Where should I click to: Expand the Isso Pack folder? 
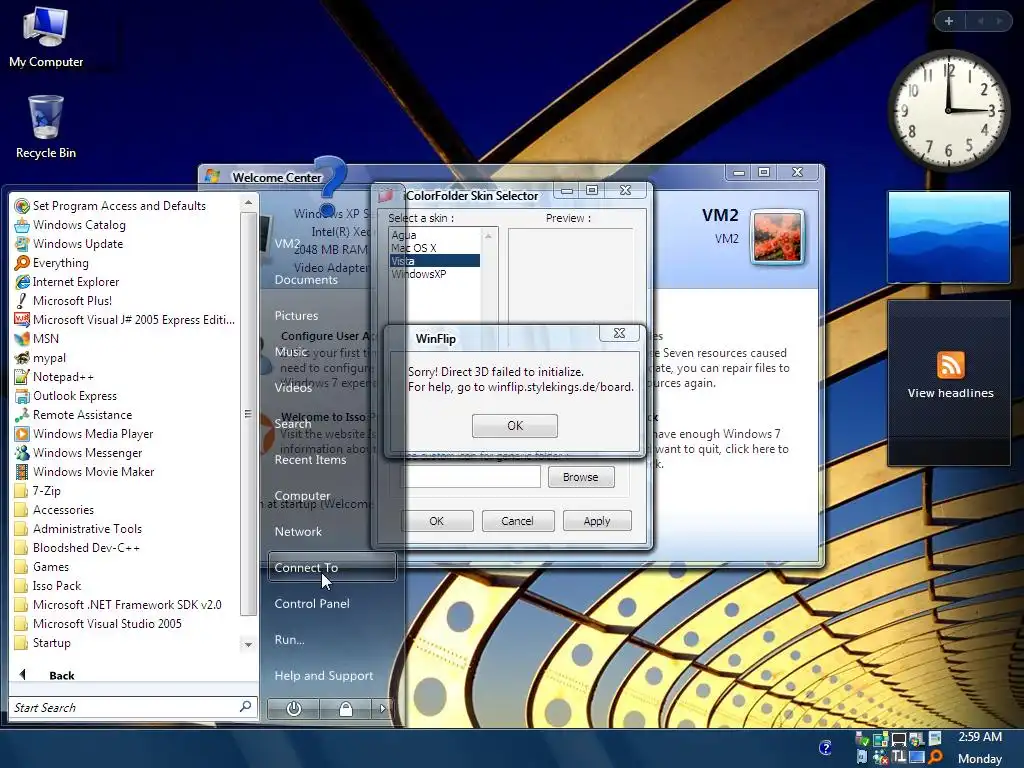pyautogui.click(x=48, y=586)
